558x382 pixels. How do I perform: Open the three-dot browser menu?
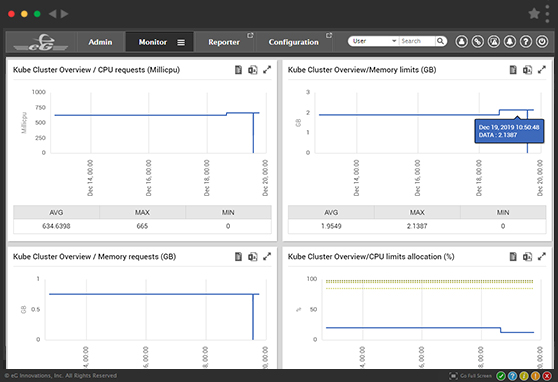(547, 14)
